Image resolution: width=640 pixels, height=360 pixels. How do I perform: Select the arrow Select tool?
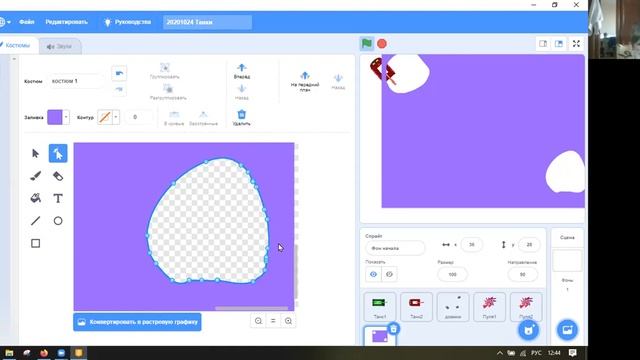pos(36,153)
